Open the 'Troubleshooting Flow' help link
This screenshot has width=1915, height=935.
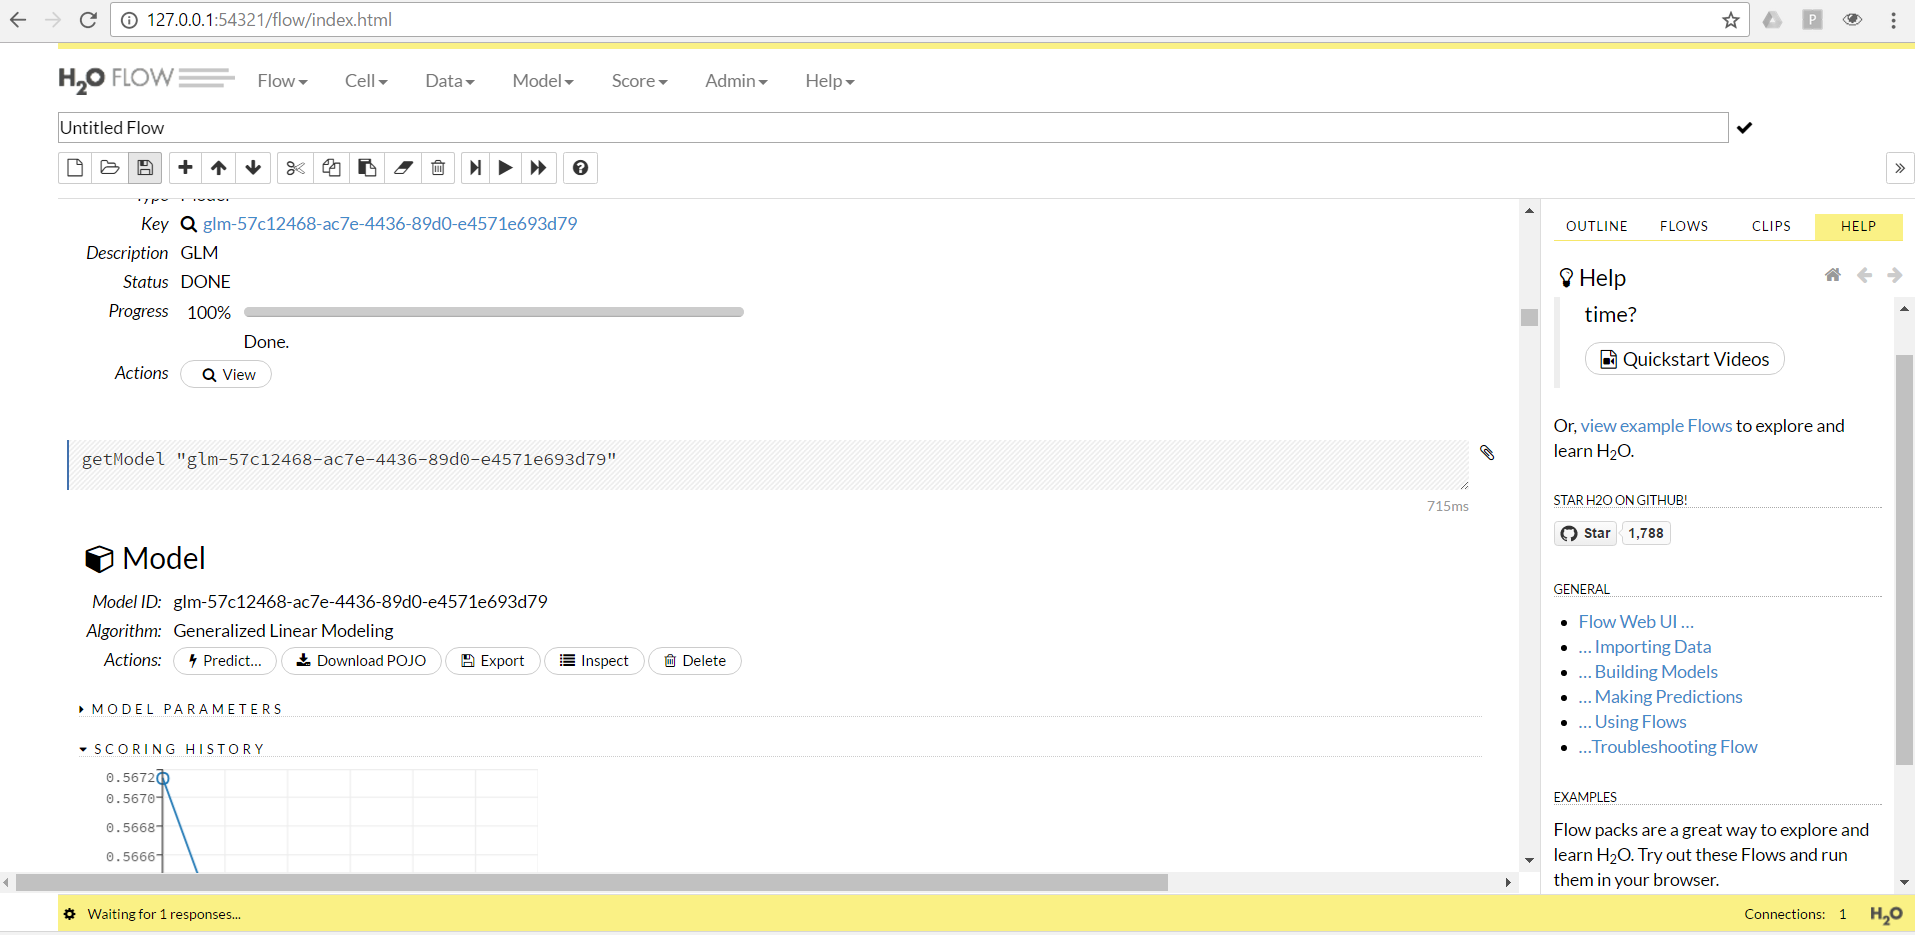[x=1668, y=747]
